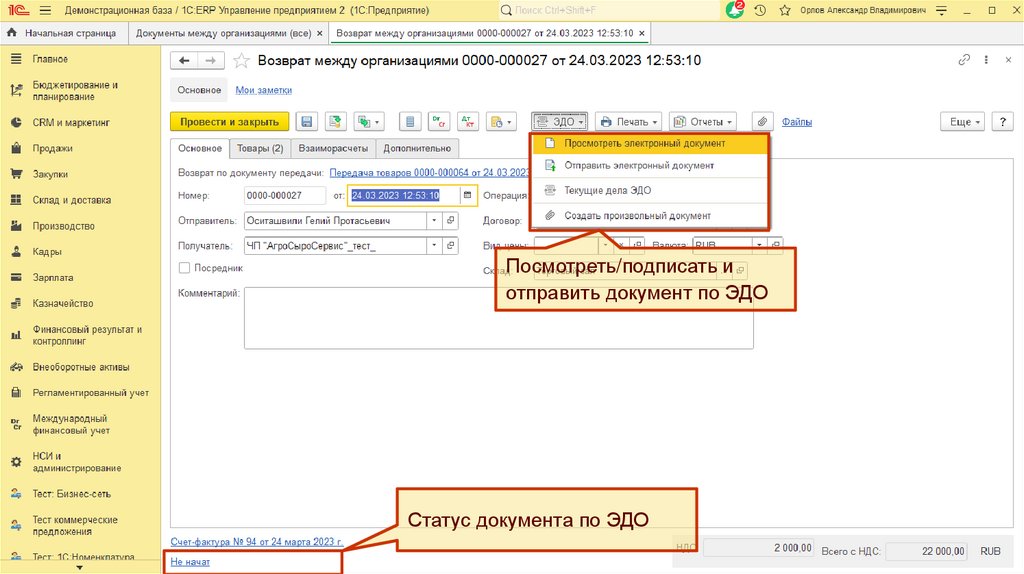Viewport: 1024px width, 574px height.
Task: Open Отправитель record with the open-form icon
Action: (x=451, y=221)
